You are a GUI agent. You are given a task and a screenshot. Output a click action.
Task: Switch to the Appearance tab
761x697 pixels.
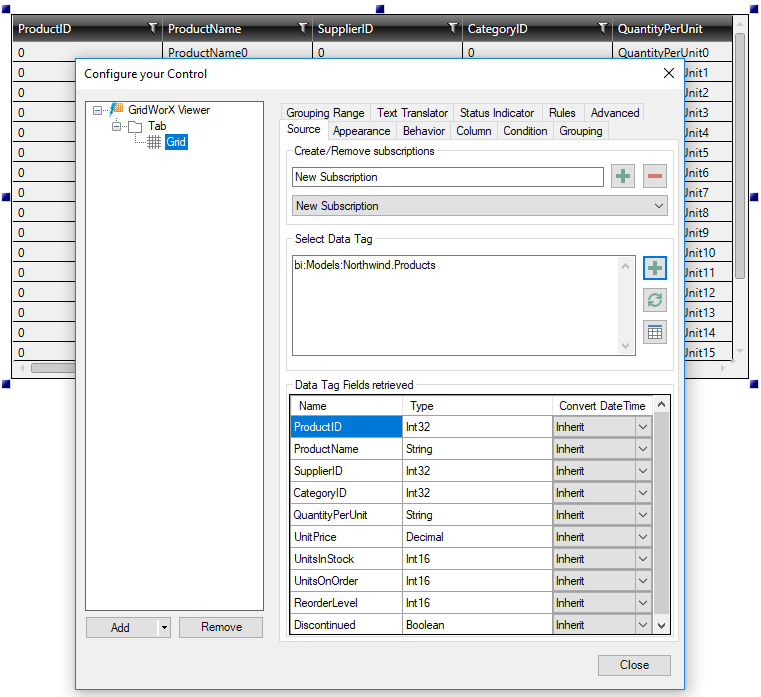(361, 131)
